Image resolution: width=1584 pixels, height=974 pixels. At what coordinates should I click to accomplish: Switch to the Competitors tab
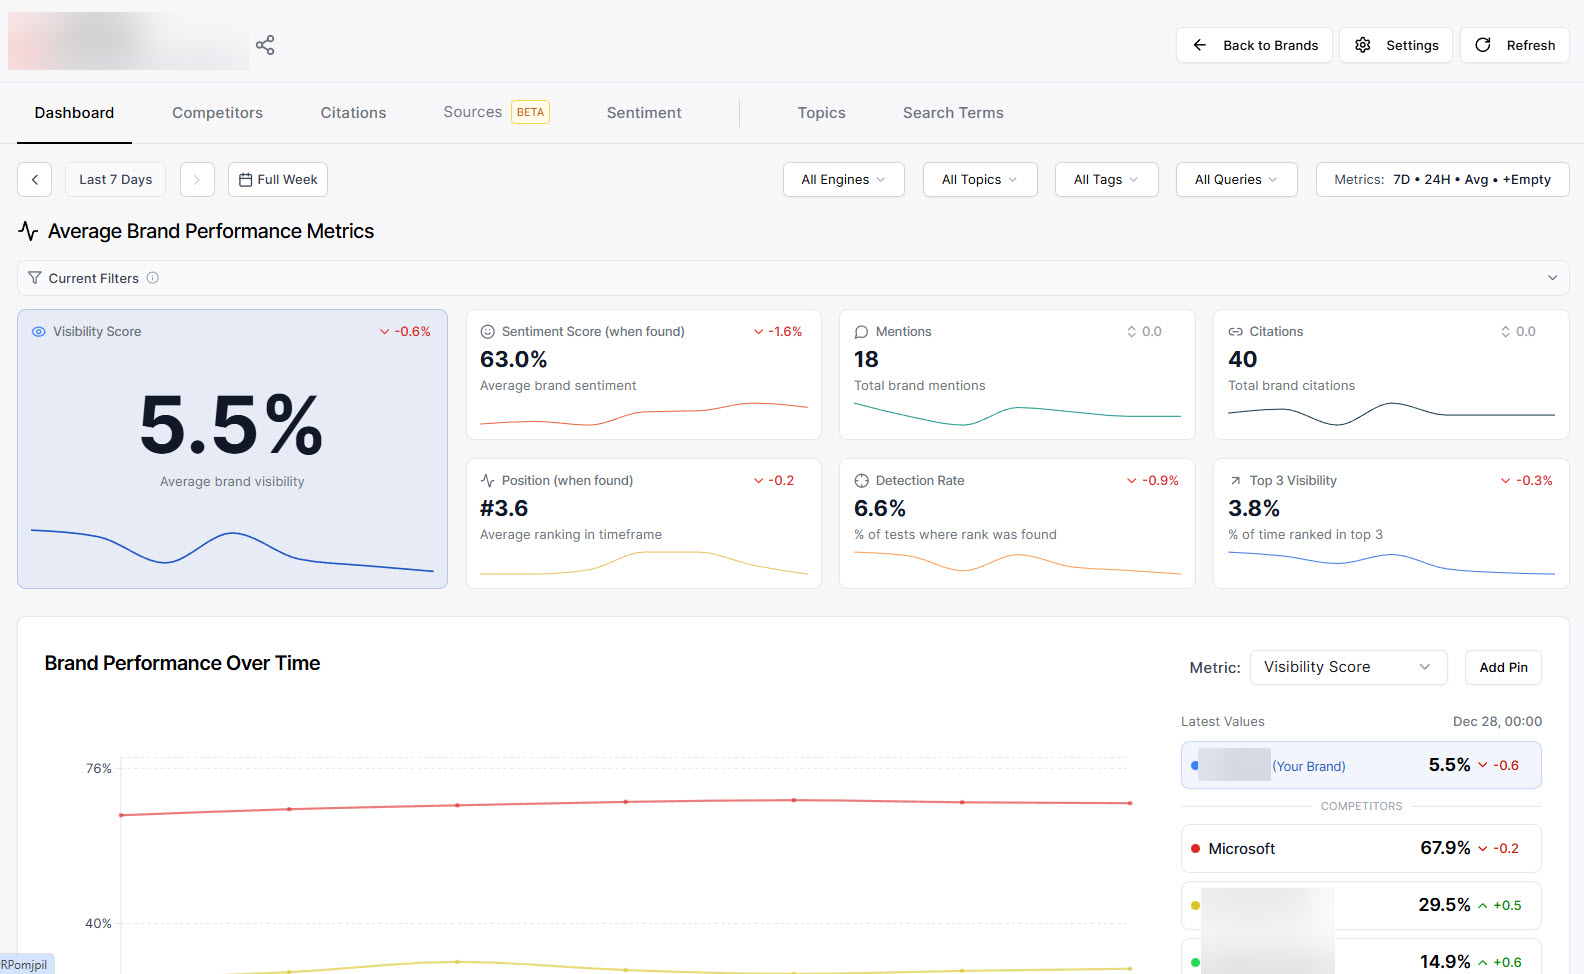point(217,113)
